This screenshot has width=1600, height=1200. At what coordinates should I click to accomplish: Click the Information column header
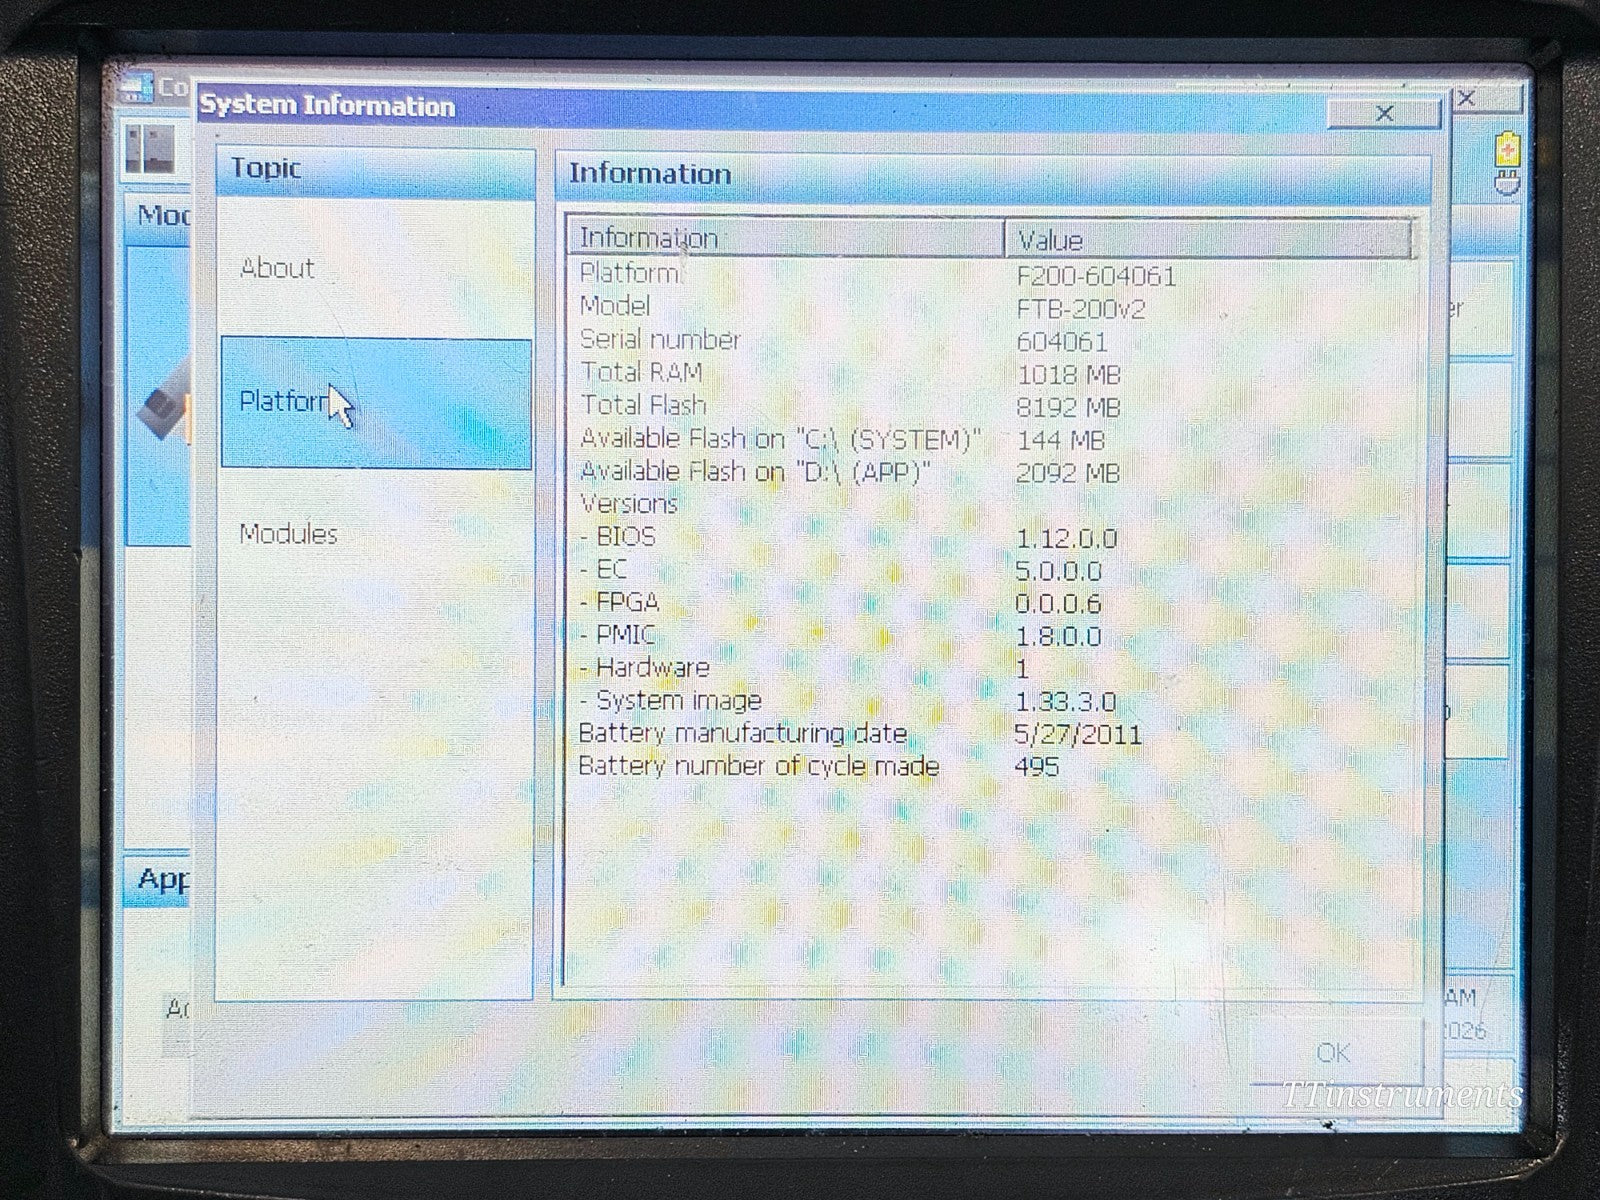tap(786, 238)
